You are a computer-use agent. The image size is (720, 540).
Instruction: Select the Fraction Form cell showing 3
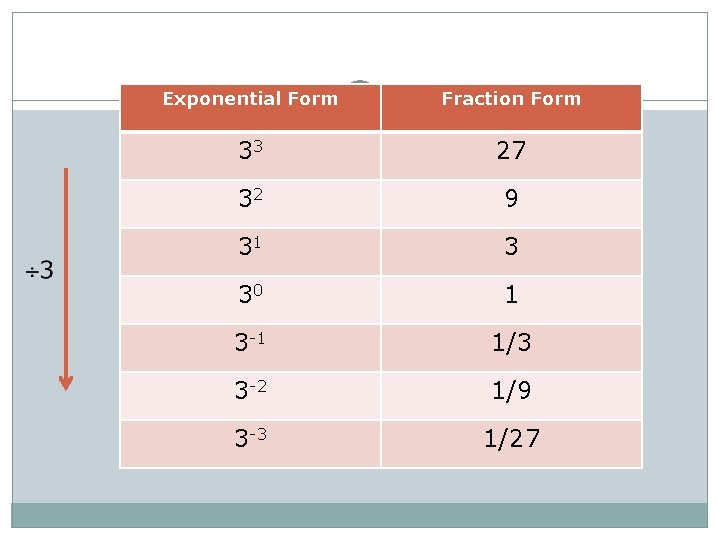(x=512, y=252)
